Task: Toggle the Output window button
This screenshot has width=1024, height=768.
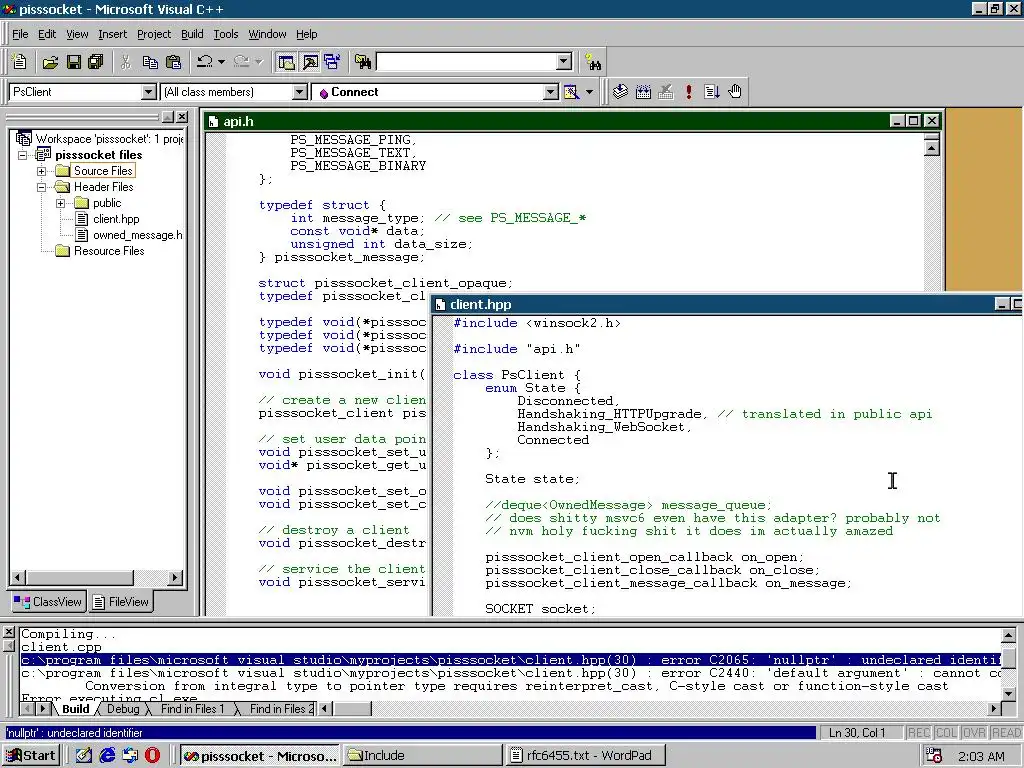Action: click(310, 62)
